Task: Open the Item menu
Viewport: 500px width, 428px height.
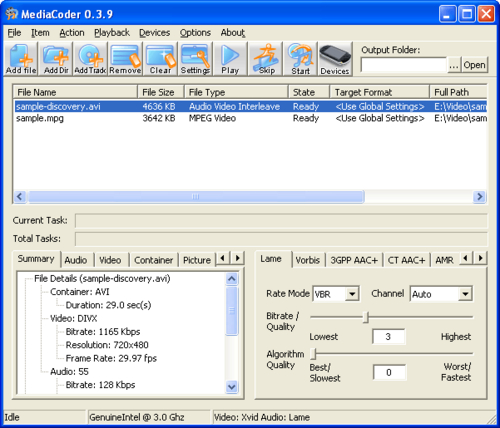Action: tap(40, 33)
